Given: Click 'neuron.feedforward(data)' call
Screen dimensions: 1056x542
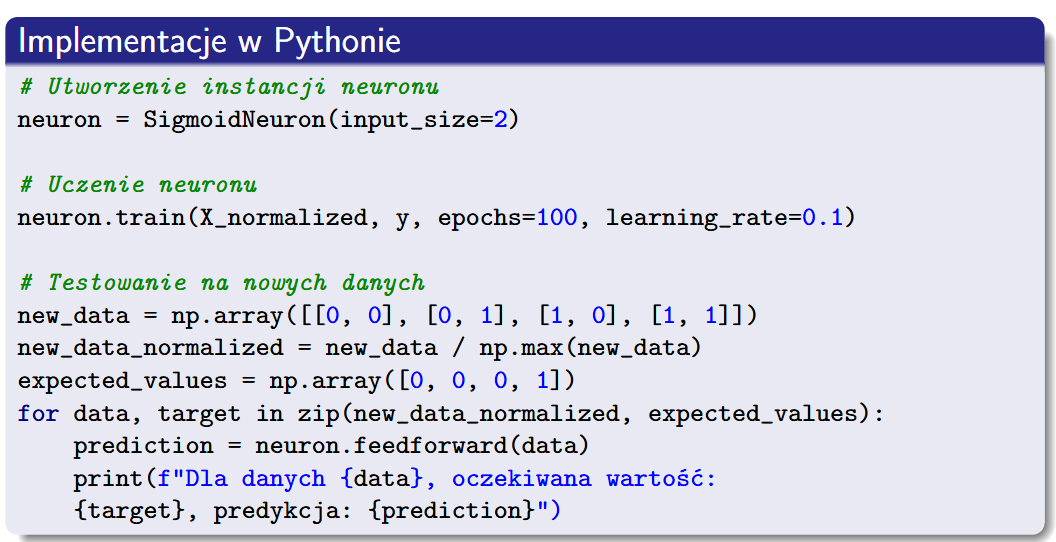Looking at the screenshot, I should tap(418, 446).
